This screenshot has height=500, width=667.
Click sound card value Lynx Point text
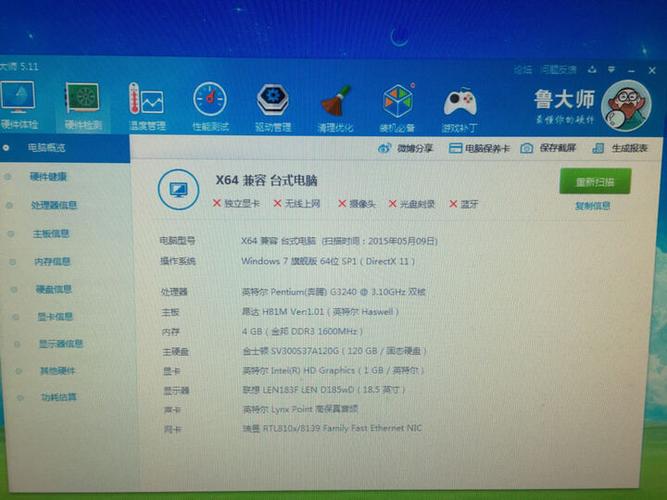(x=300, y=409)
